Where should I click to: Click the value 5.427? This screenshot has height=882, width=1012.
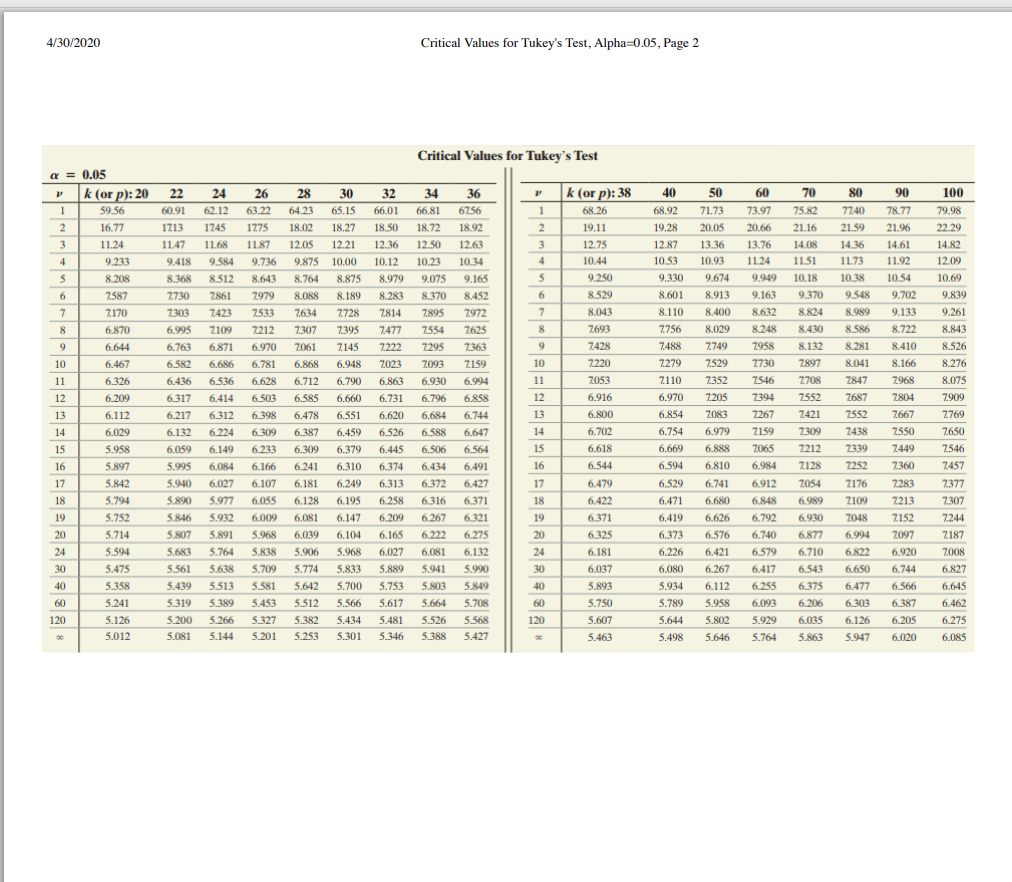(x=476, y=637)
